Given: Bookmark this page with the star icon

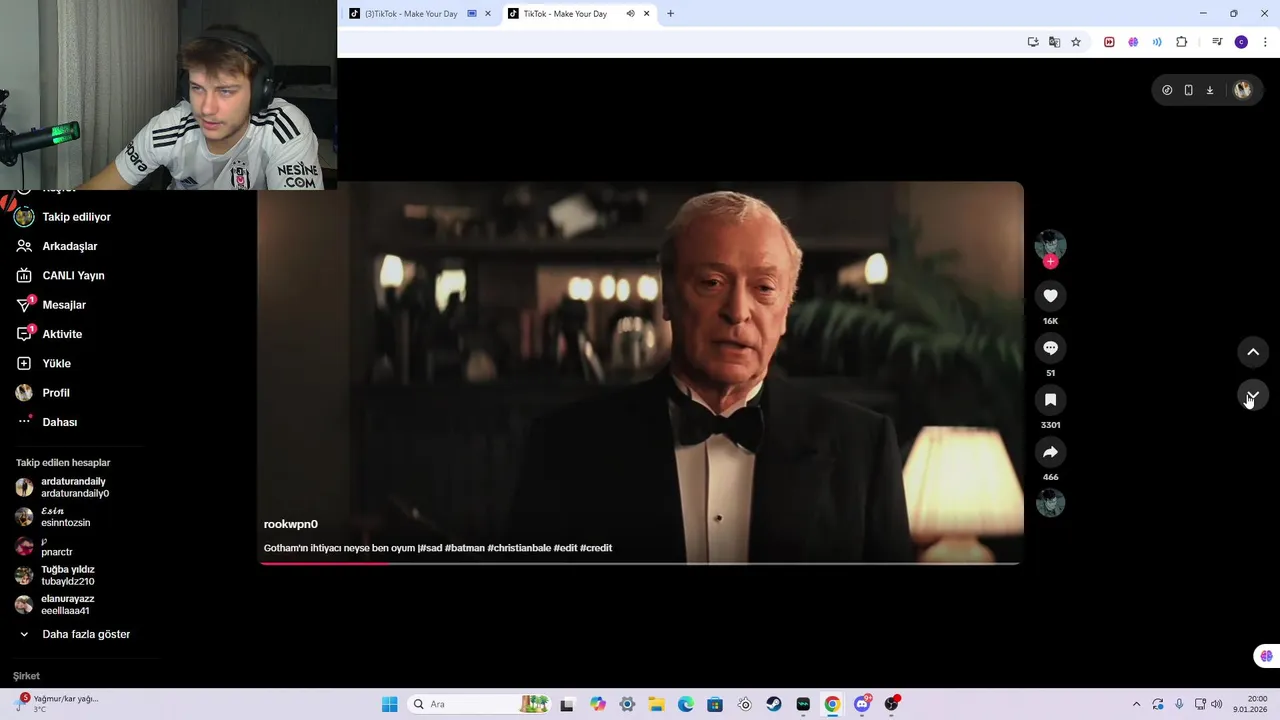Looking at the screenshot, I should (x=1076, y=42).
